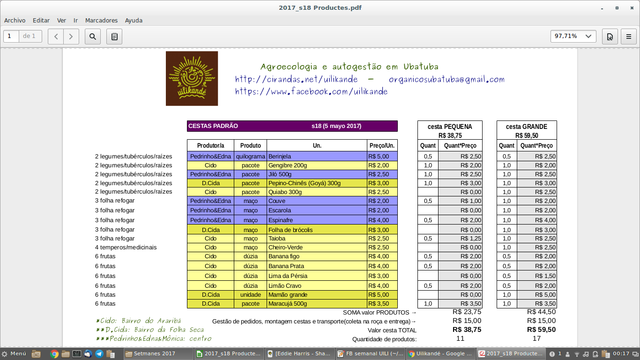Open the Editar menu

(41, 20)
